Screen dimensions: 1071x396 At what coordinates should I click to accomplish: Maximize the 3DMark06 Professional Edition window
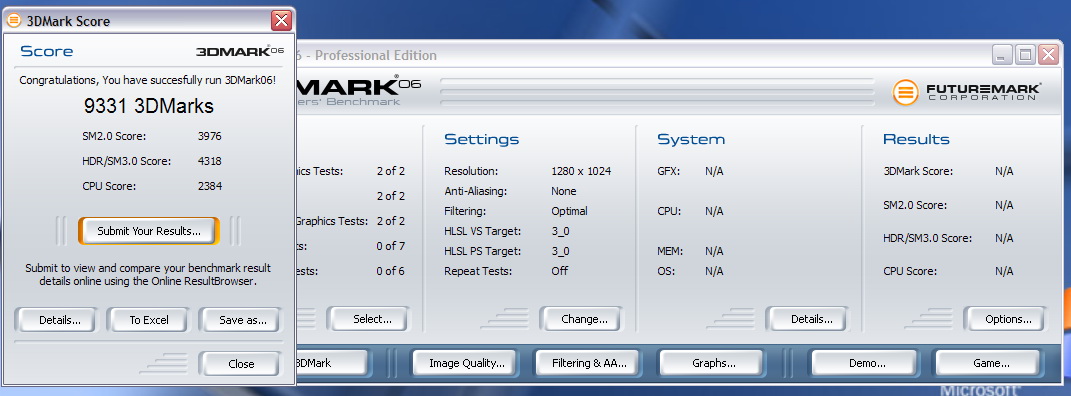pyautogui.click(x=1025, y=55)
